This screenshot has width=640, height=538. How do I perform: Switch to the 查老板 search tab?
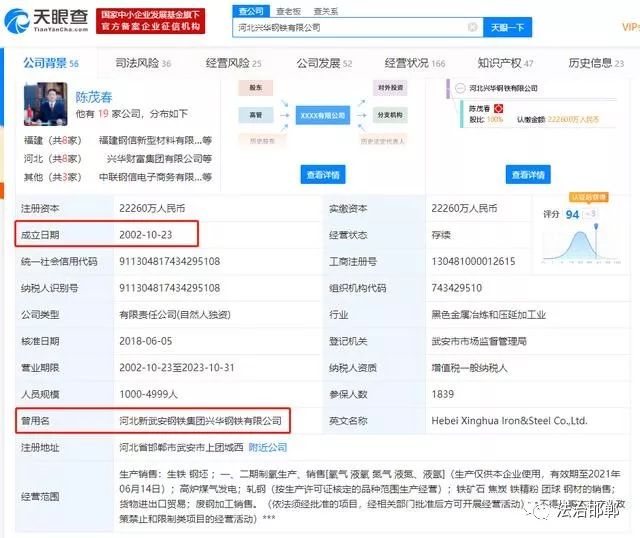(289, 11)
